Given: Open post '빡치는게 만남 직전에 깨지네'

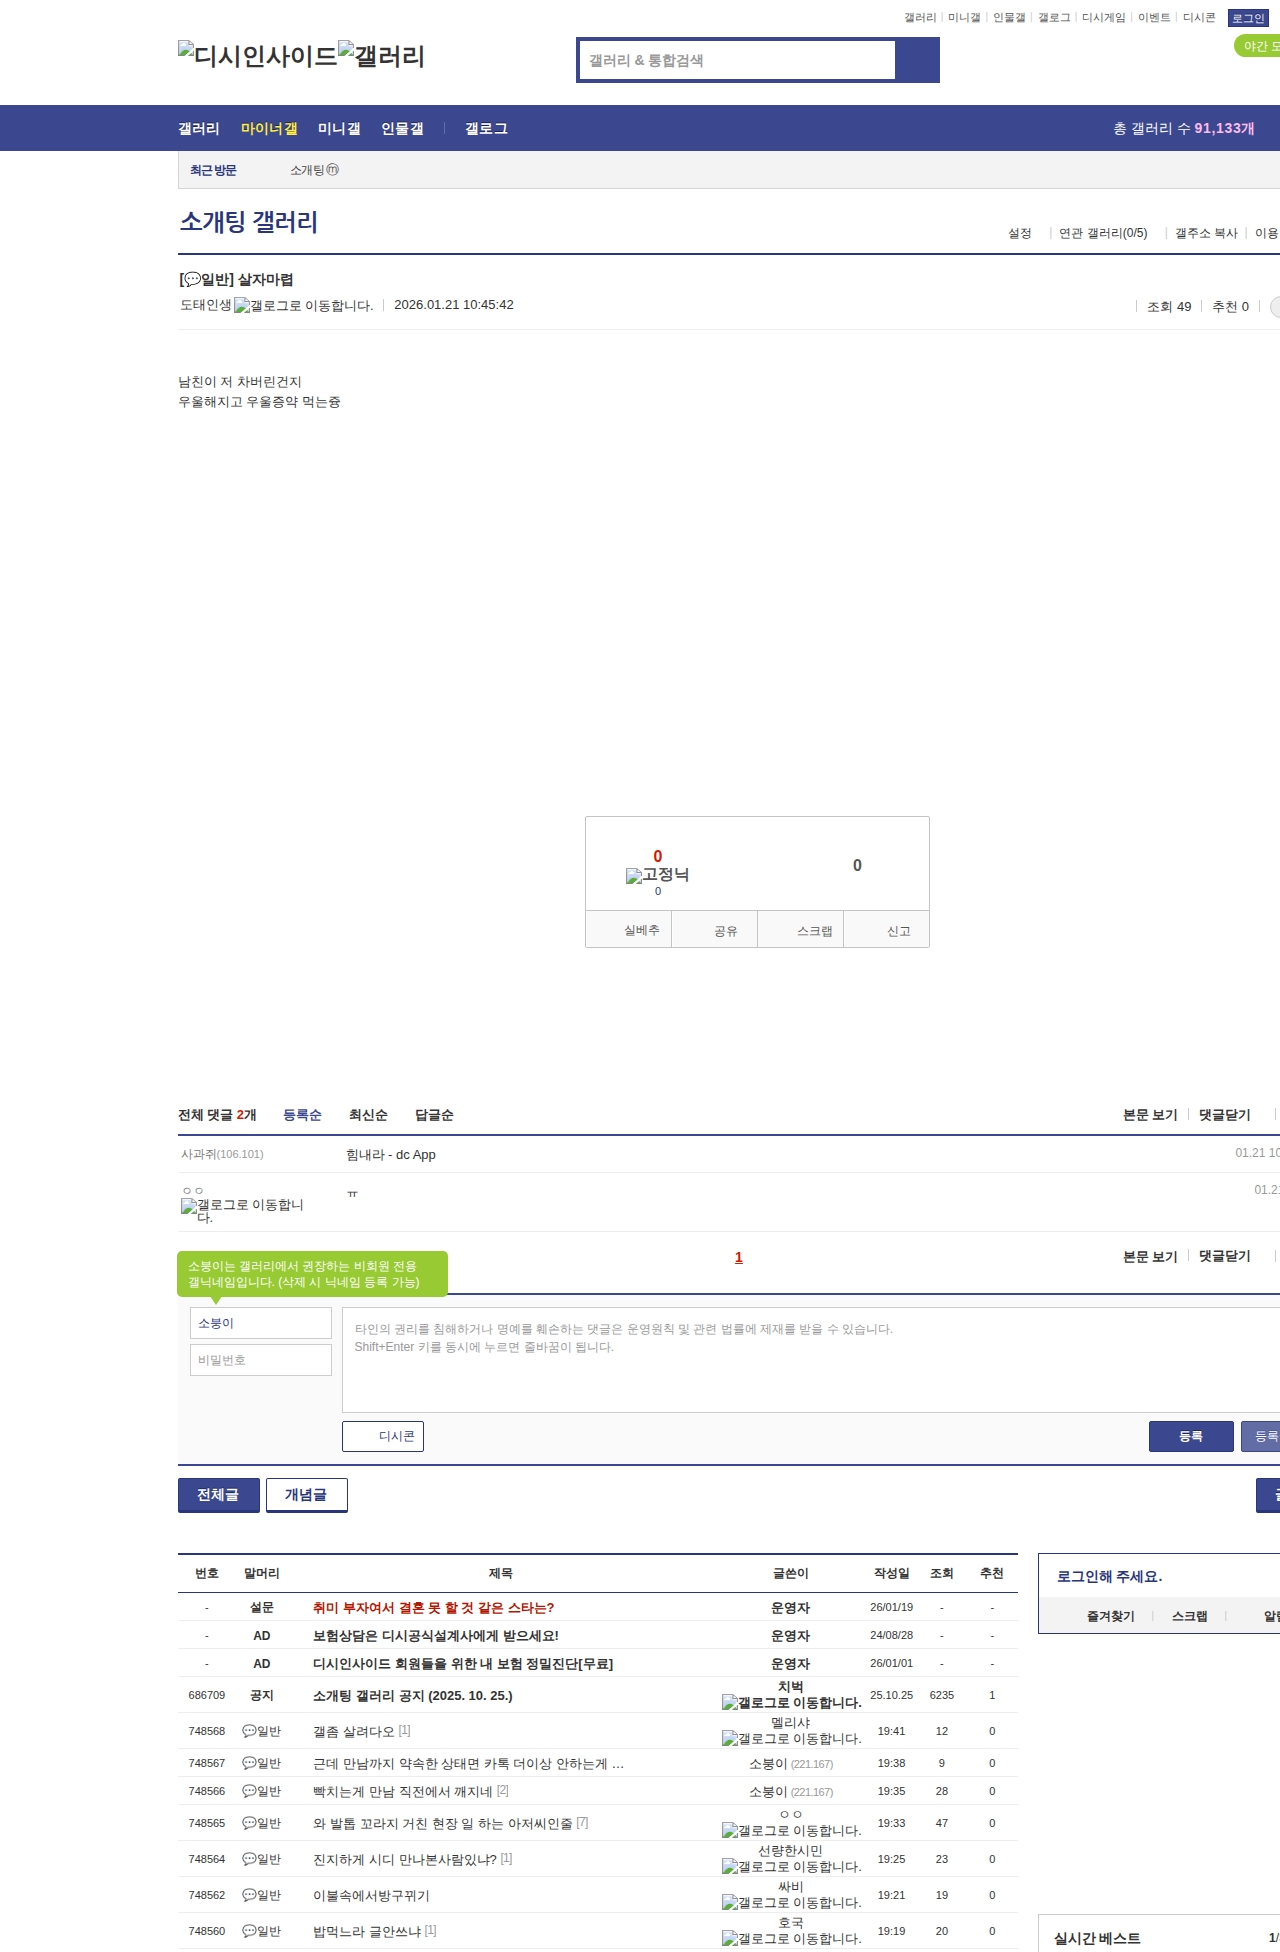Looking at the screenshot, I should [x=403, y=1791].
